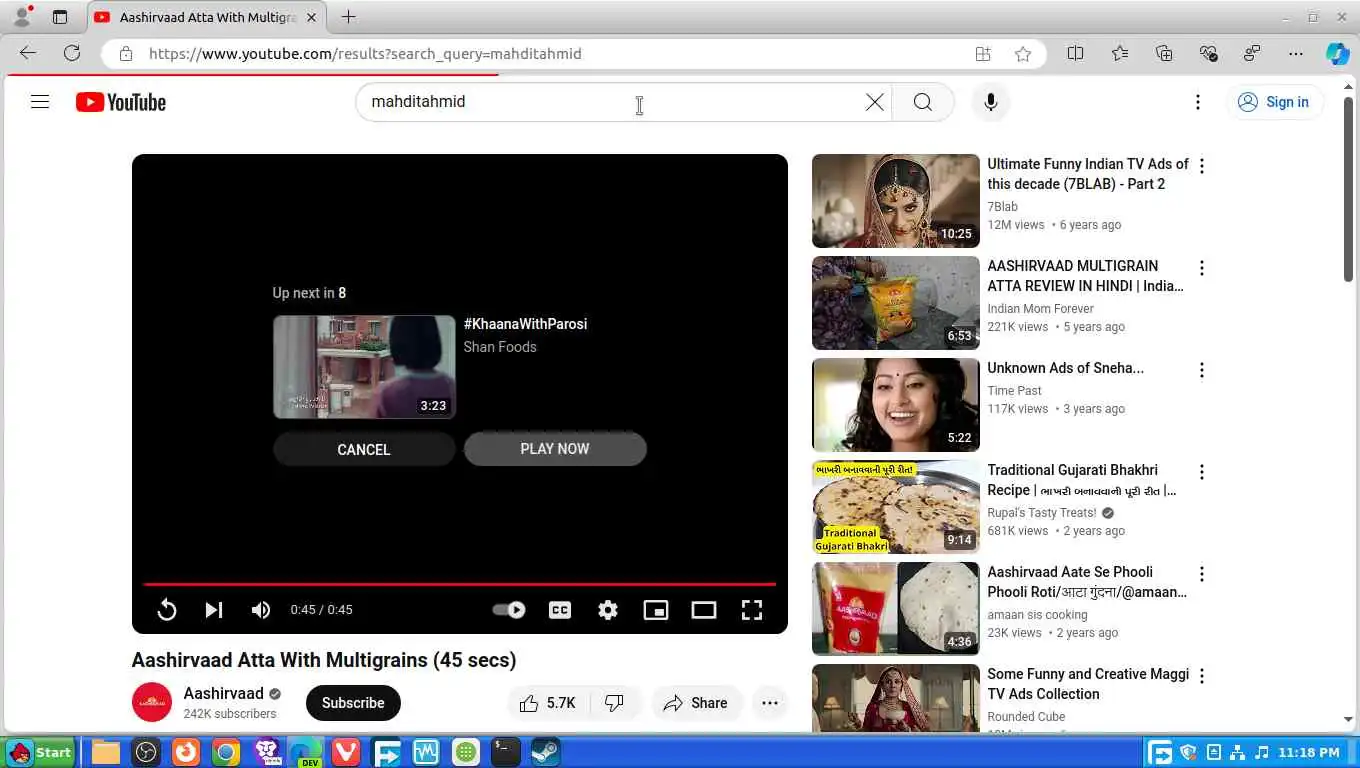The width and height of the screenshot is (1360, 768).
Task: Open Aashirvaad channel name link
Action: [x=223, y=693]
